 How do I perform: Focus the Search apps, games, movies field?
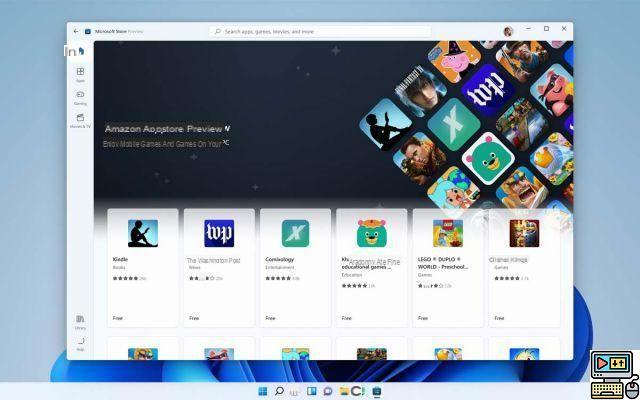[x=320, y=31]
